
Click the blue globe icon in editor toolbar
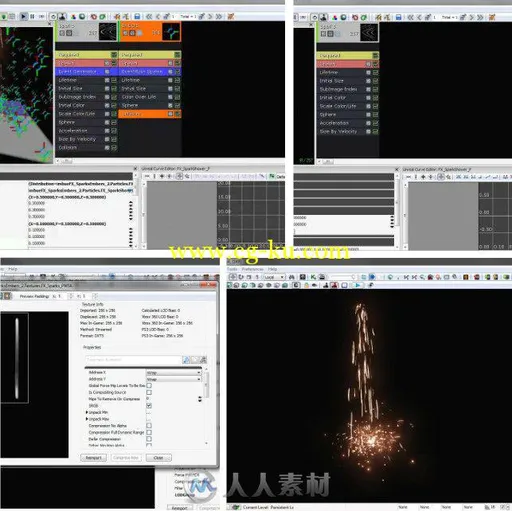(371, 277)
